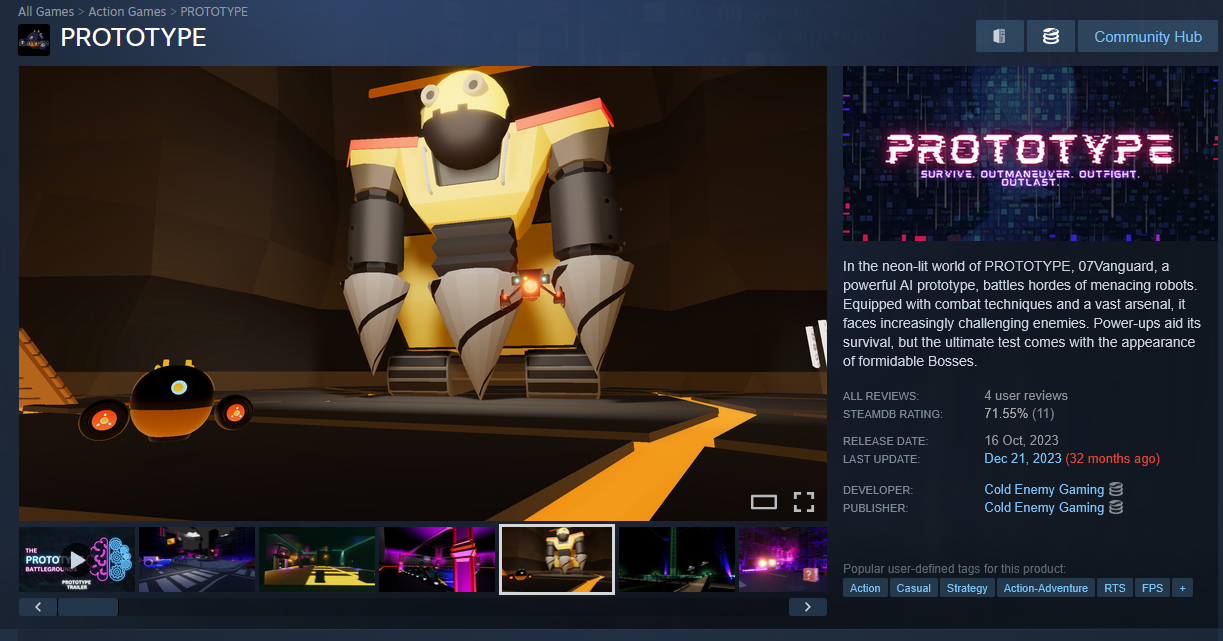Select the yellow robot boss thumbnail

point(557,560)
